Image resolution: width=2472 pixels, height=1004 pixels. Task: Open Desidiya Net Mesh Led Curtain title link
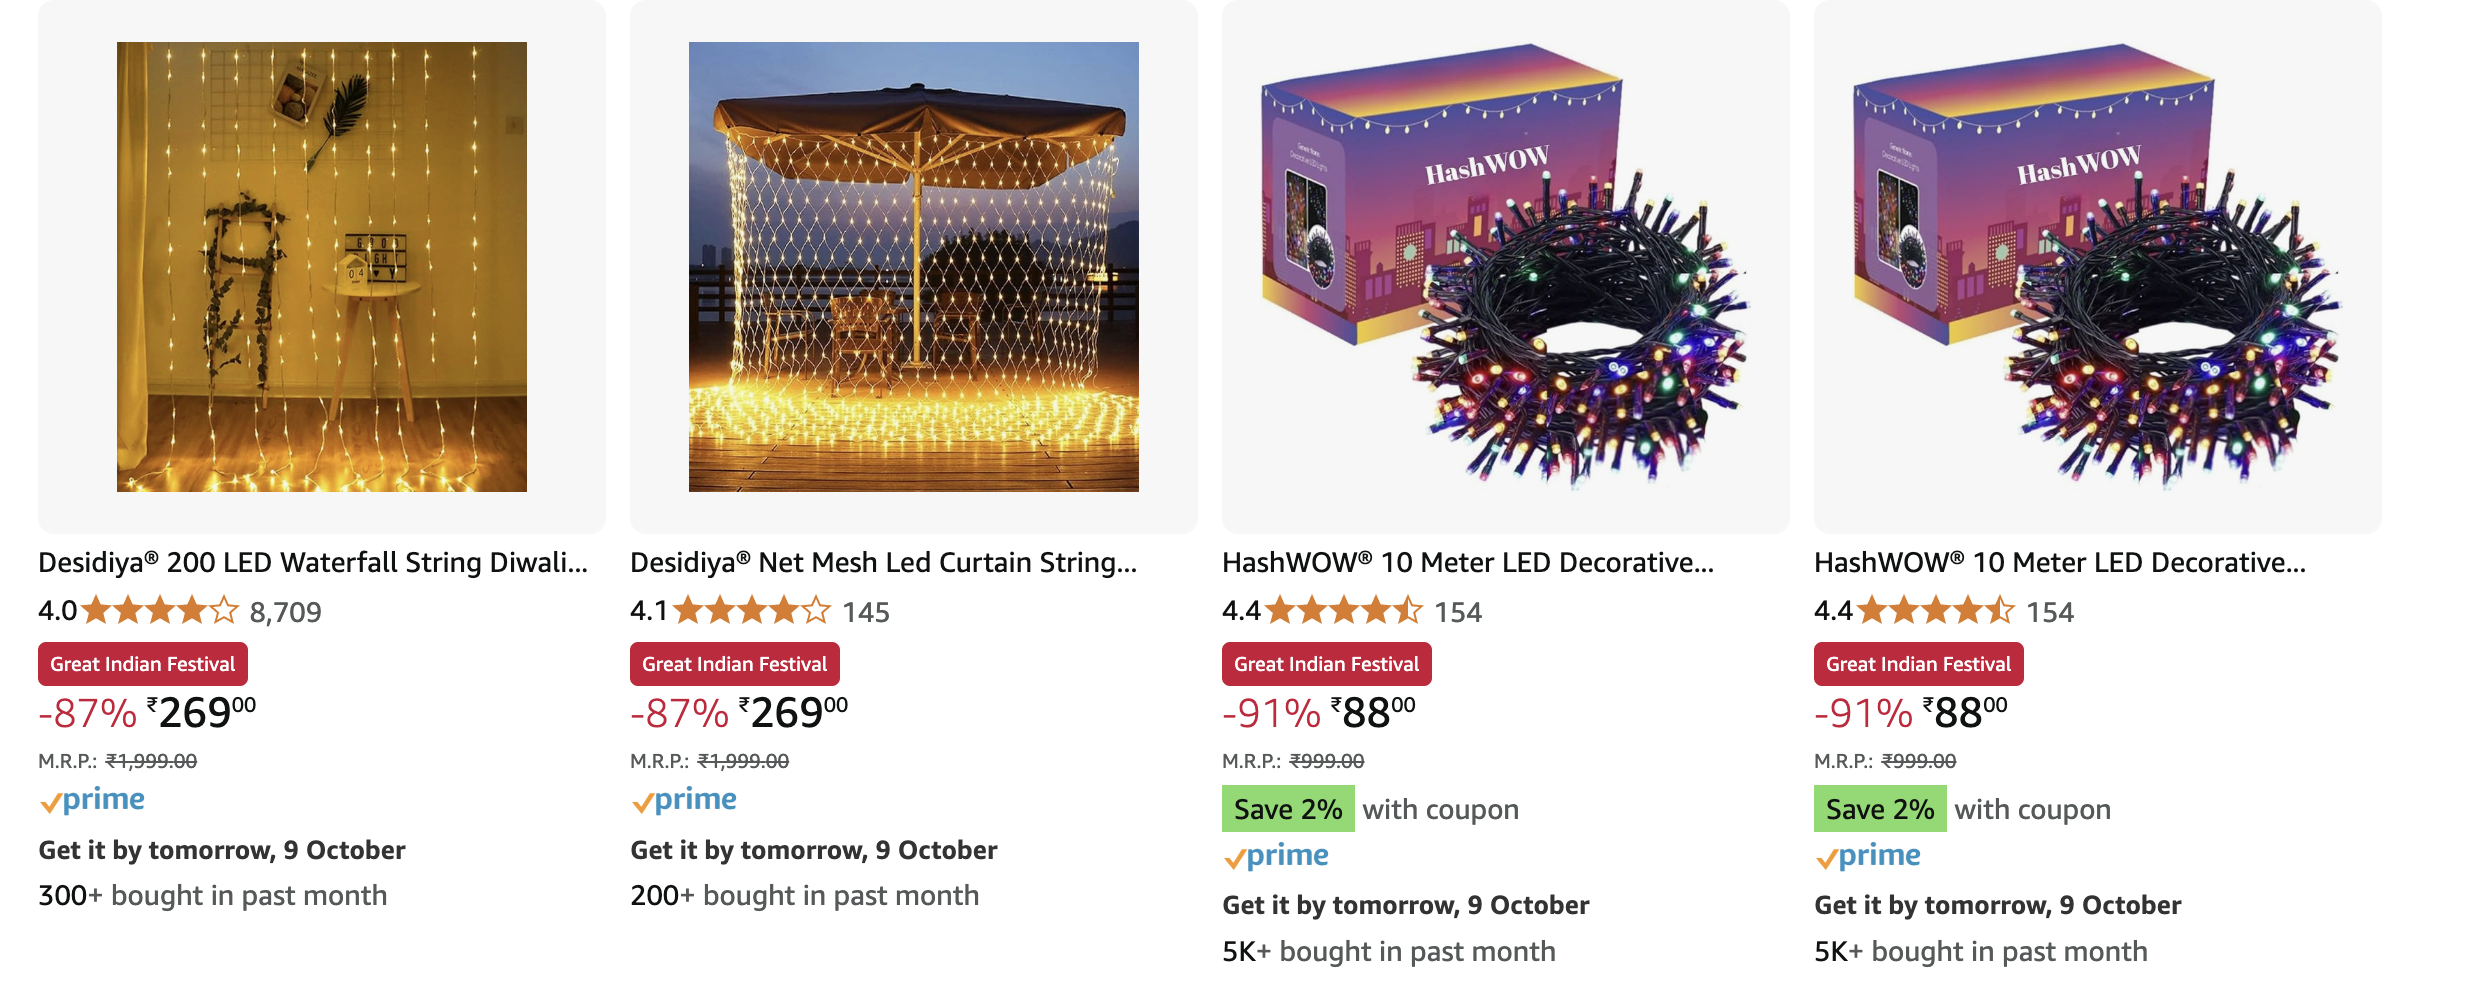click(883, 563)
